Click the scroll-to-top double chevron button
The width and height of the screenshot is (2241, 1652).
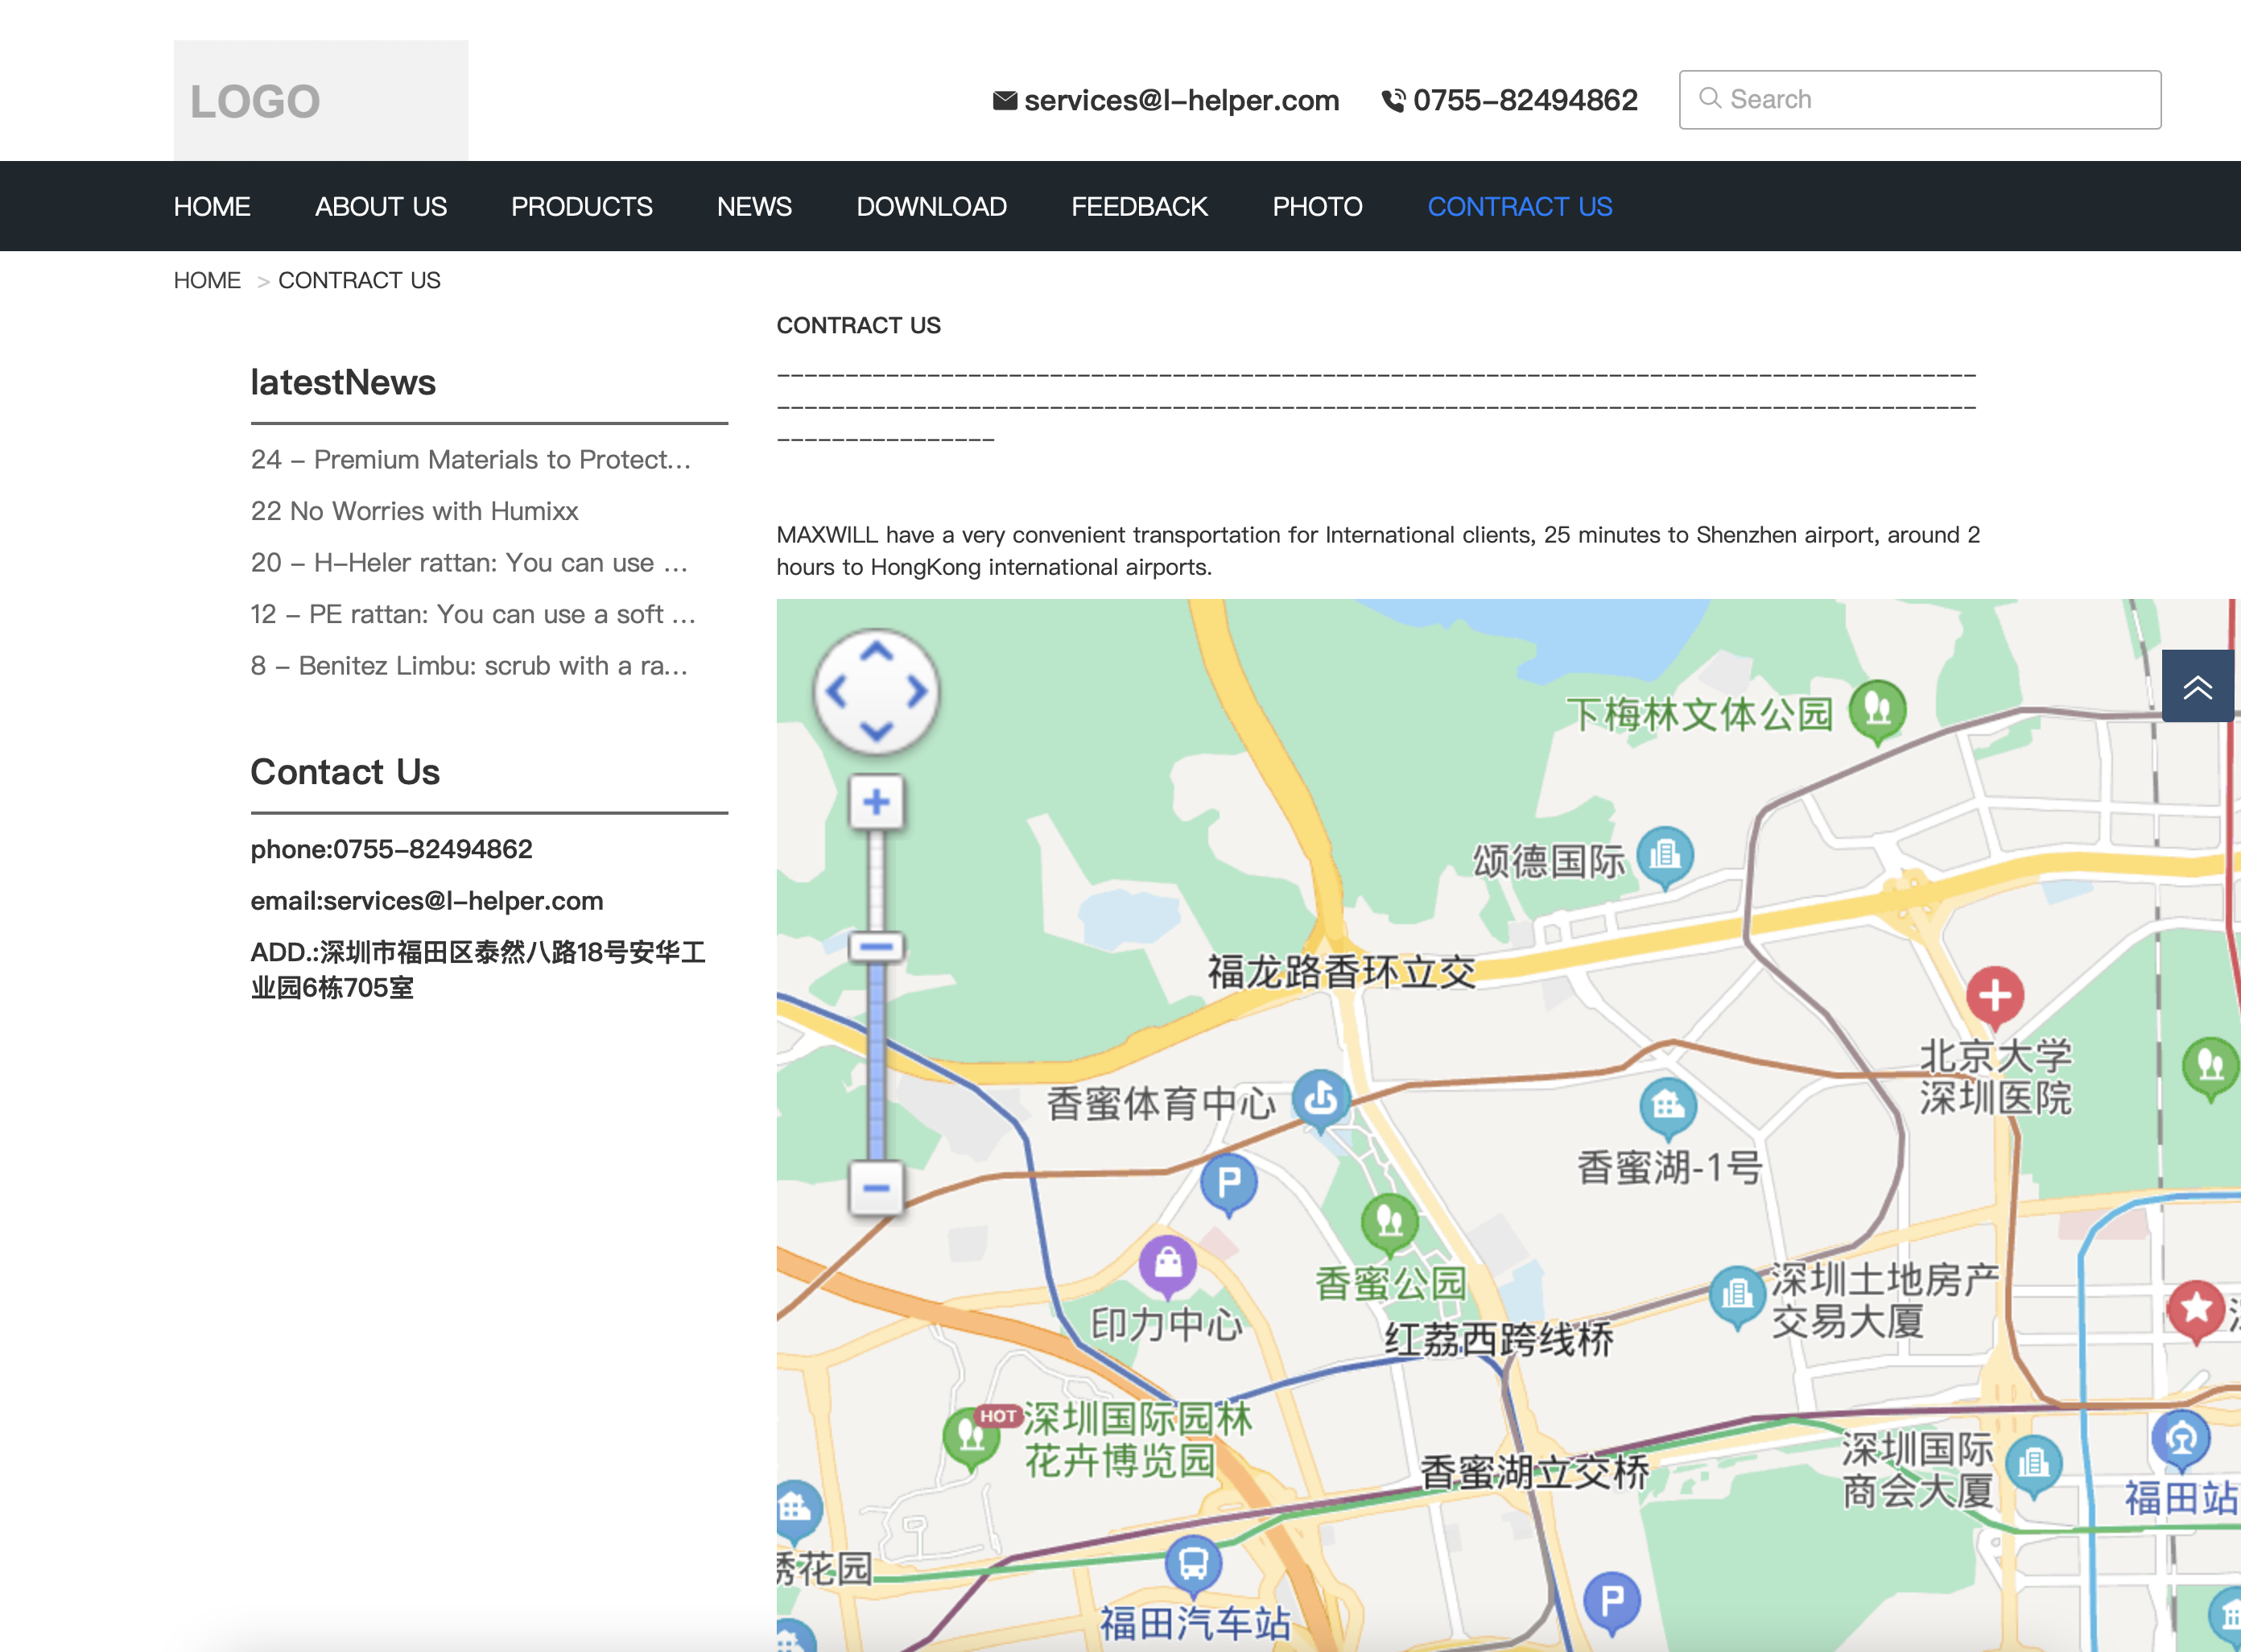click(x=2197, y=686)
